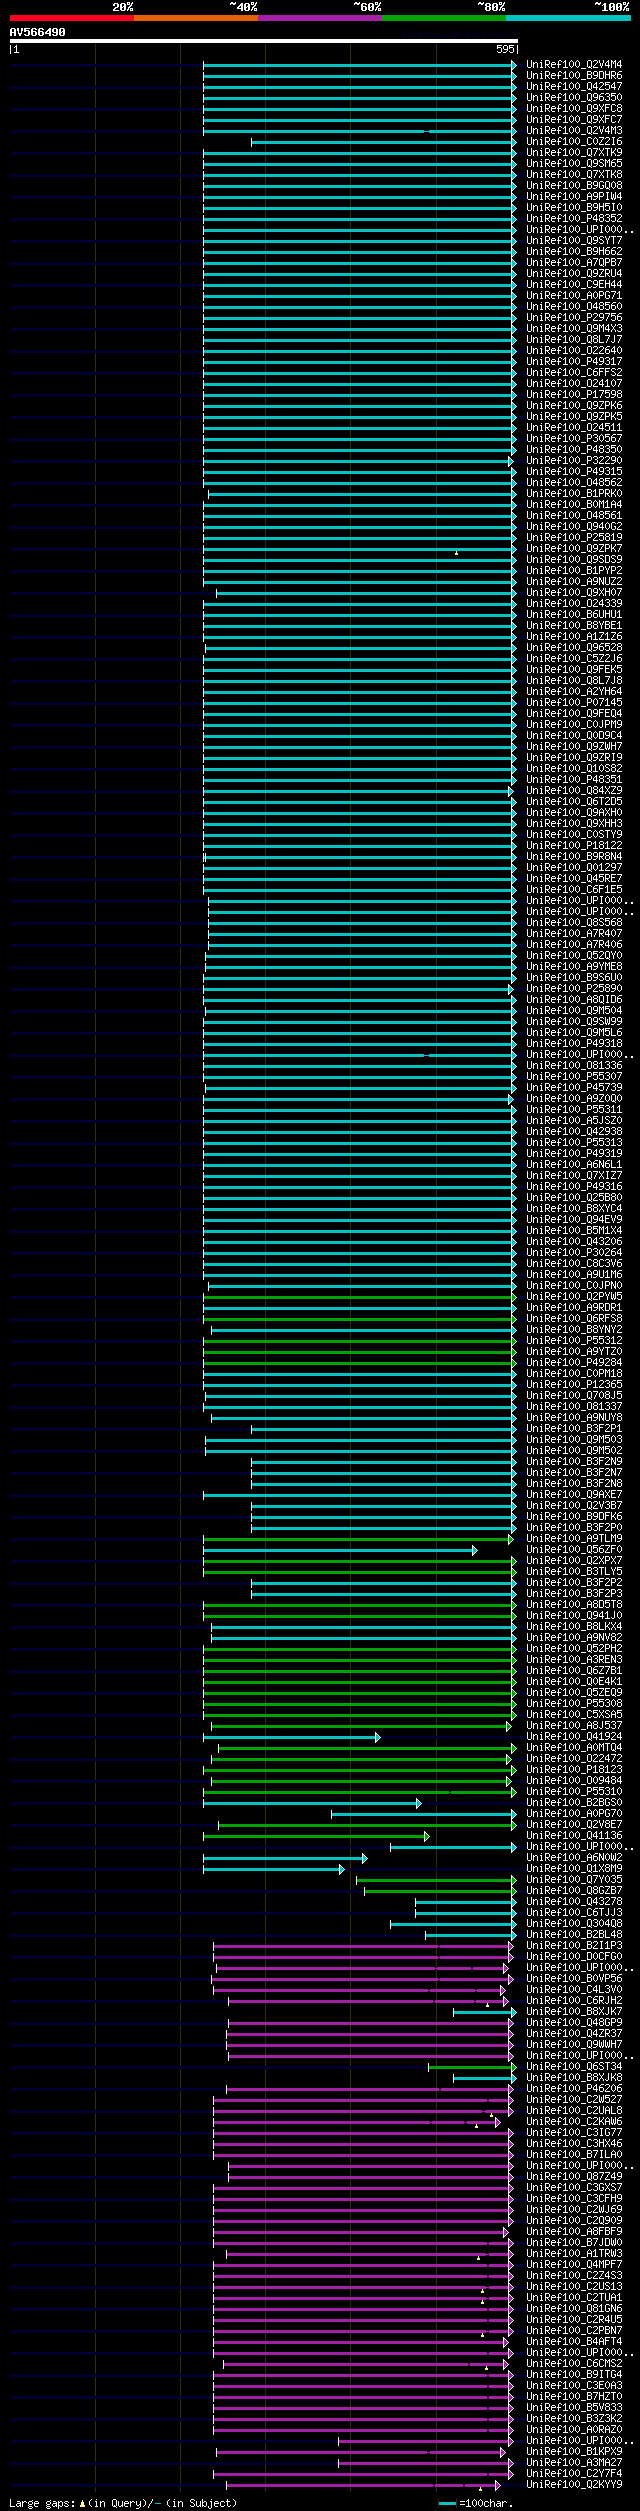Click hit label UniRef100_Q41924
640x2511 pixels.
coord(574,1737)
